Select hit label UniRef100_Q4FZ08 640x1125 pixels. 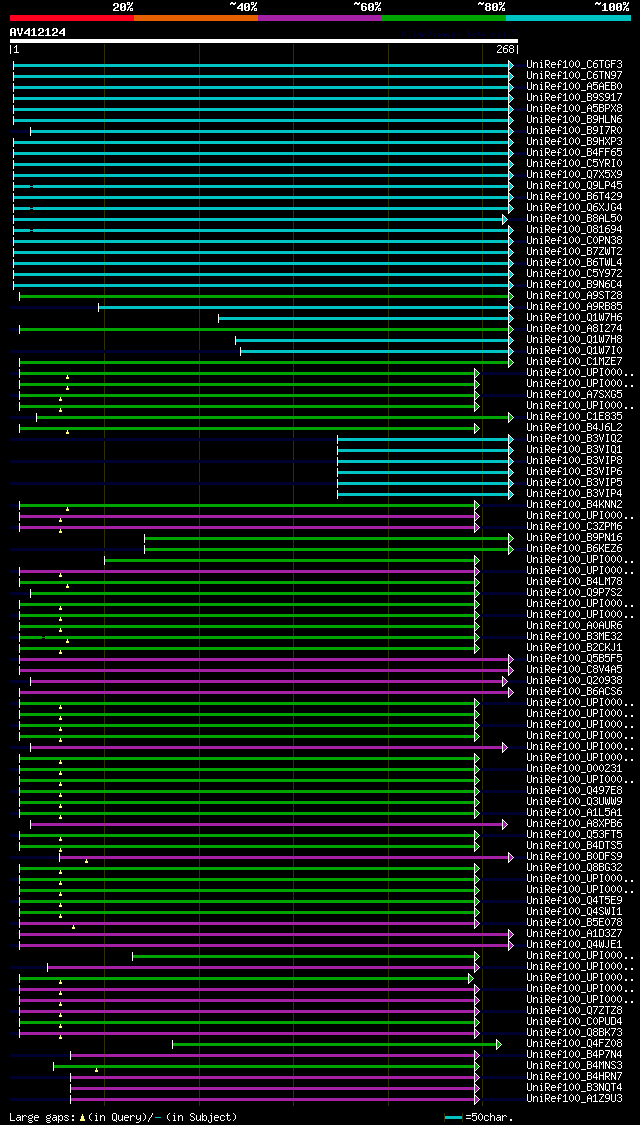[574, 1043]
